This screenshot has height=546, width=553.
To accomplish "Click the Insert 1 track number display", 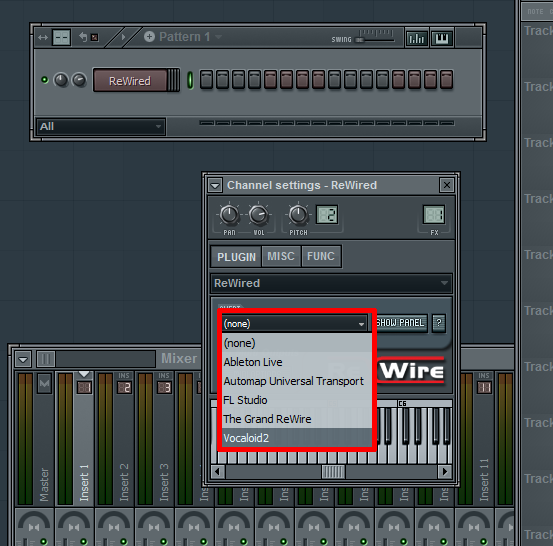I will [84, 388].
